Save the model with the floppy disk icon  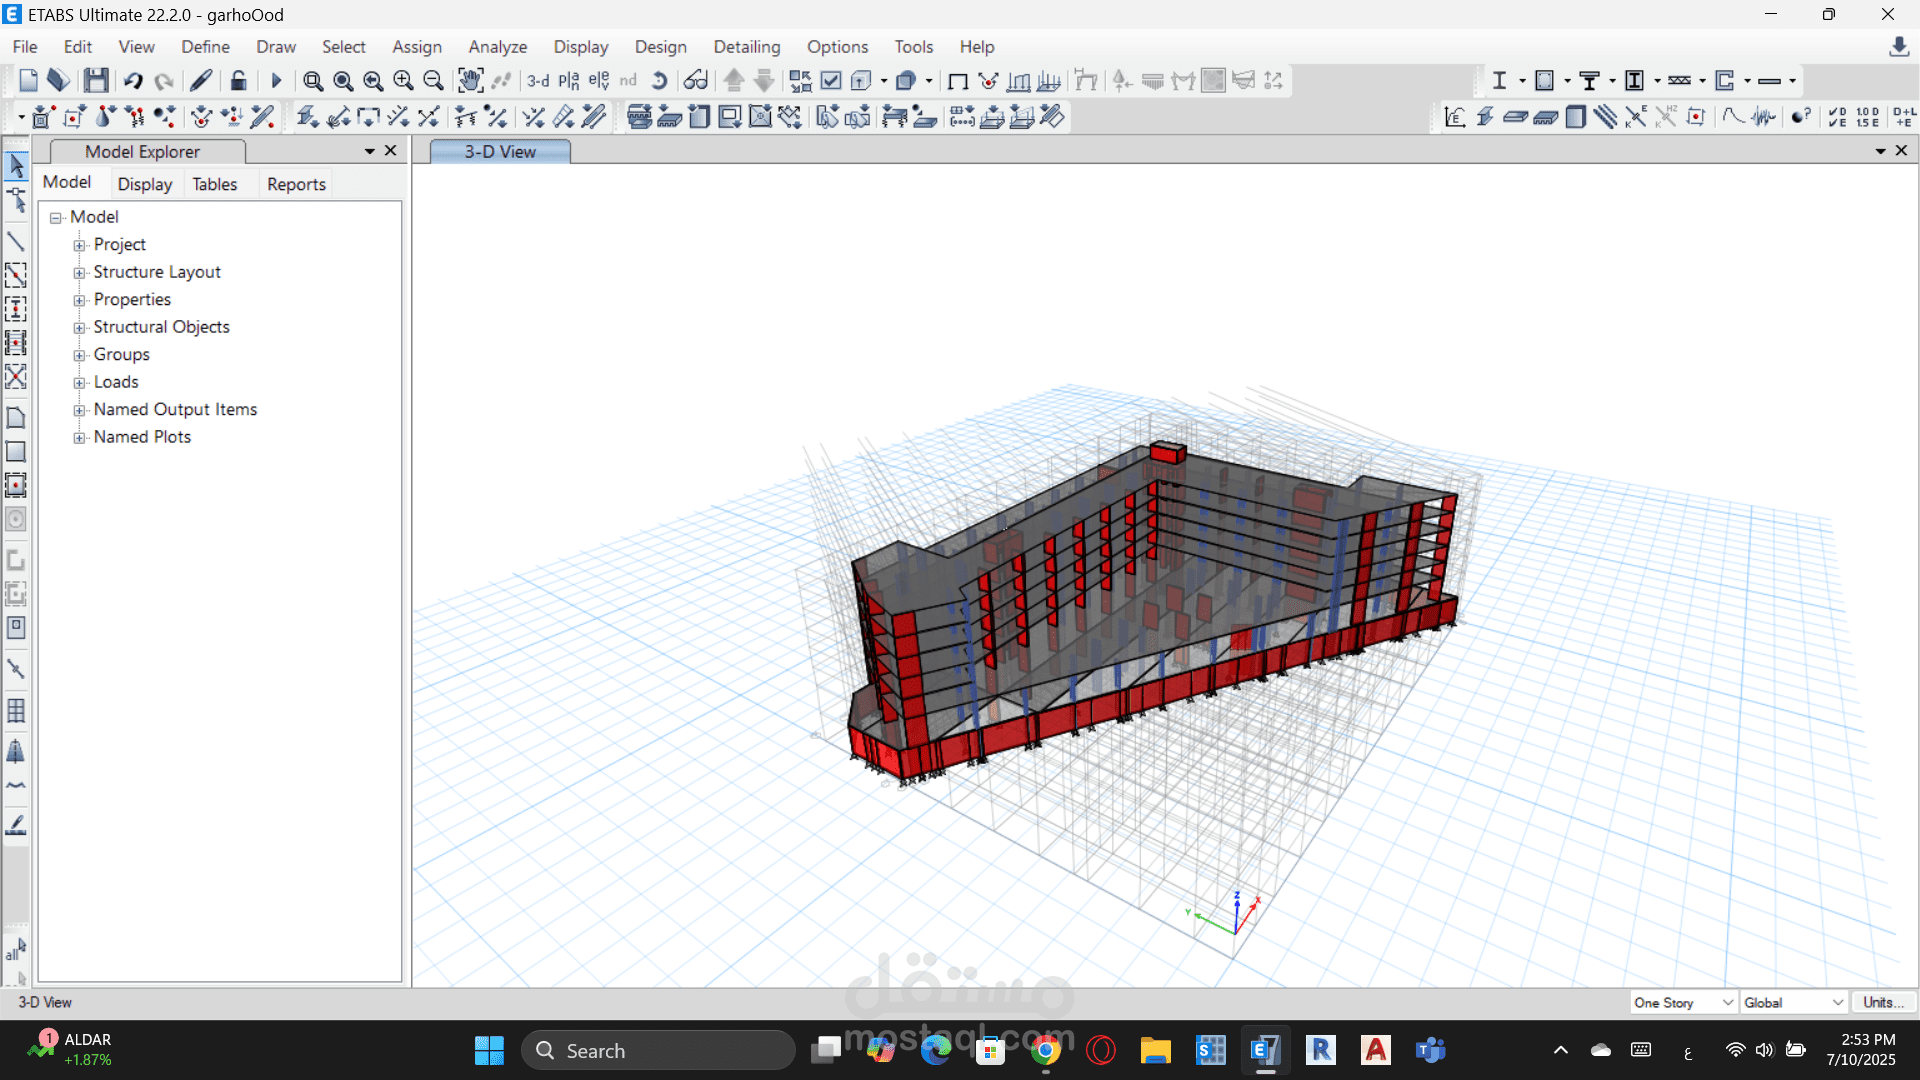click(96, 80)
